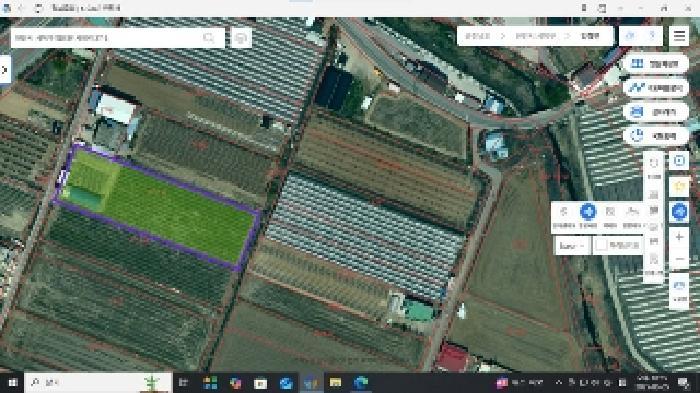Click the middle breadcrumb region item

click(535, 36)
